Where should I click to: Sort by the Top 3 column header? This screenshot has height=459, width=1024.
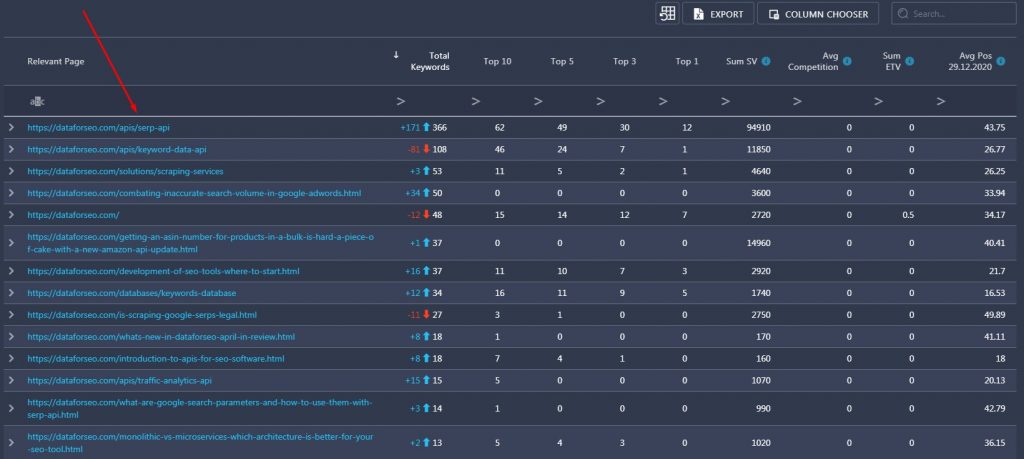[624, 61]
